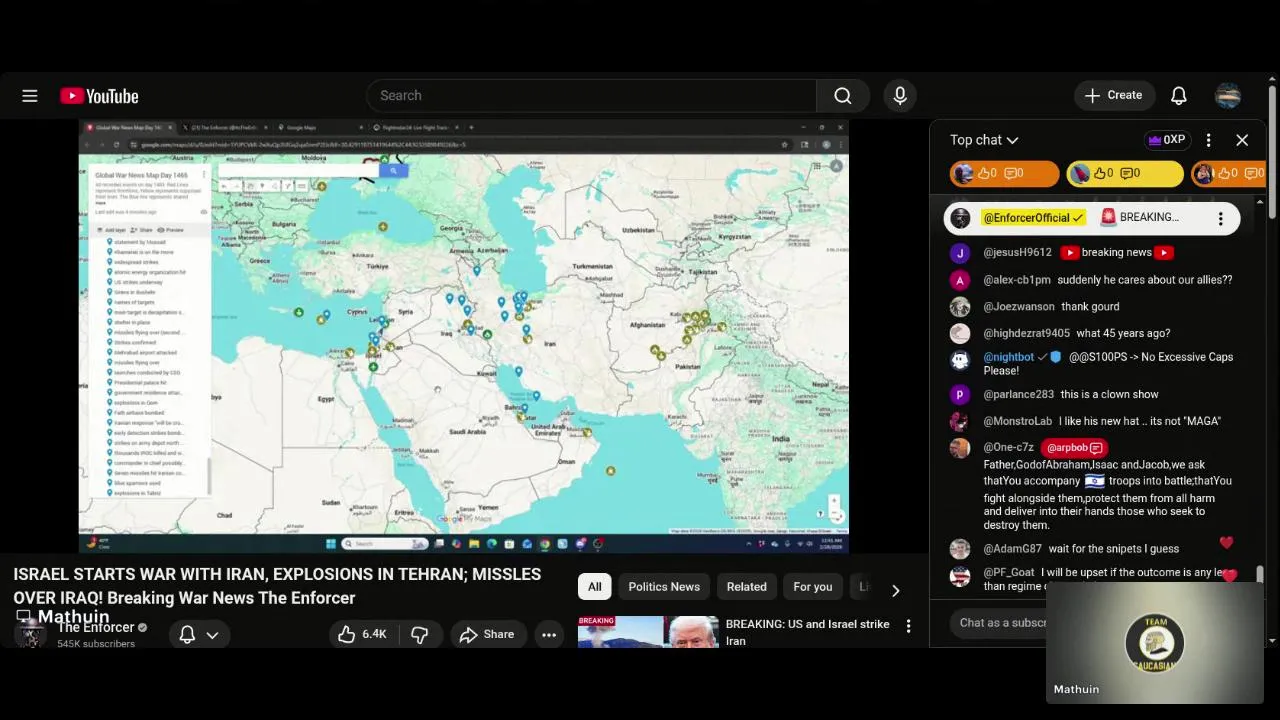Expand the Top chat dropdown
The image size is (1280, 720).
984,140
